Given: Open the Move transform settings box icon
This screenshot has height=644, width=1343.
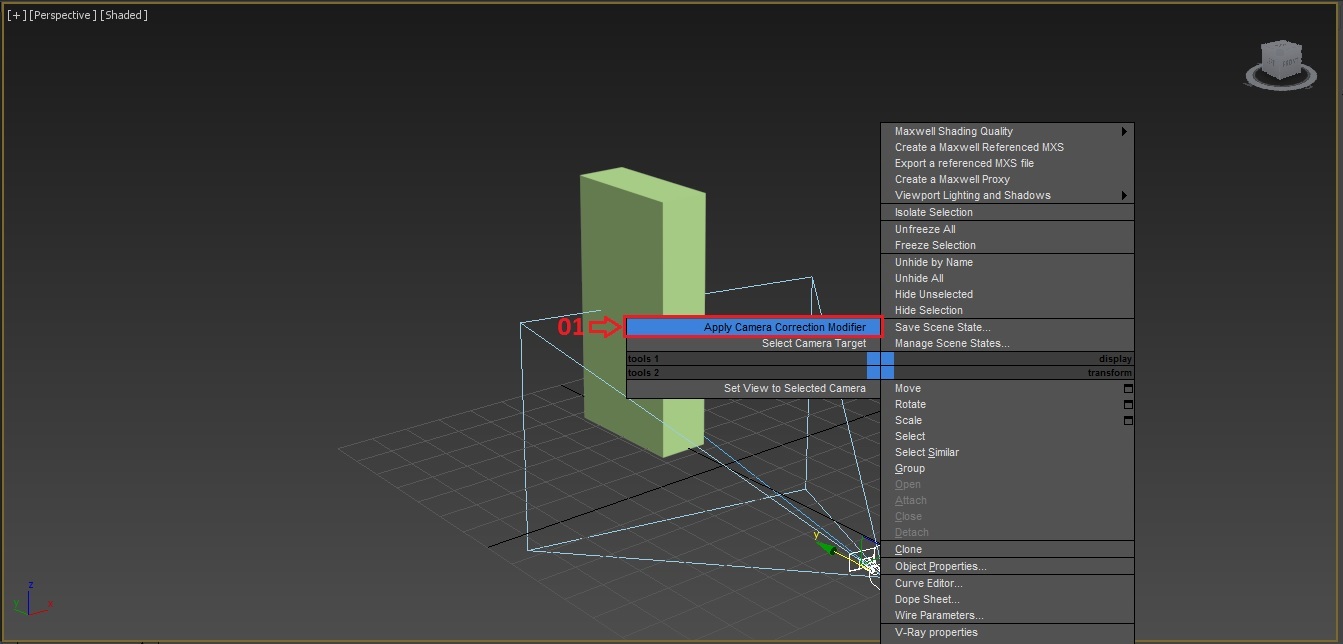Looking at the screenshot, I should pos(1128,388).
